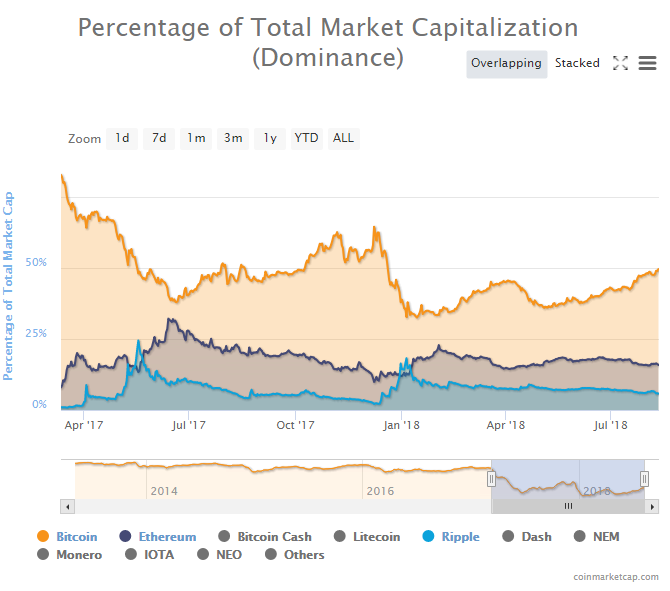The image size is (670, 591).
Task: Switch to the Stacked view
Action: coord(577,63)
